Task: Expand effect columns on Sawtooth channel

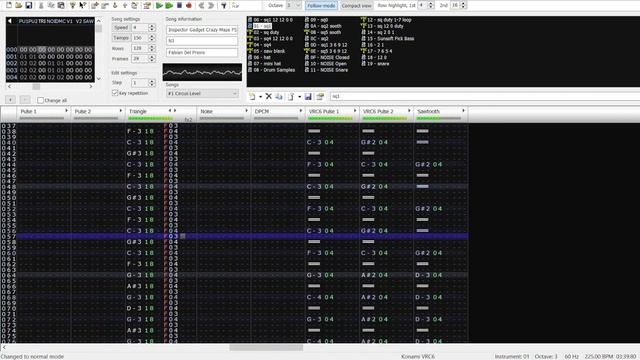Action: click(463, 111)
